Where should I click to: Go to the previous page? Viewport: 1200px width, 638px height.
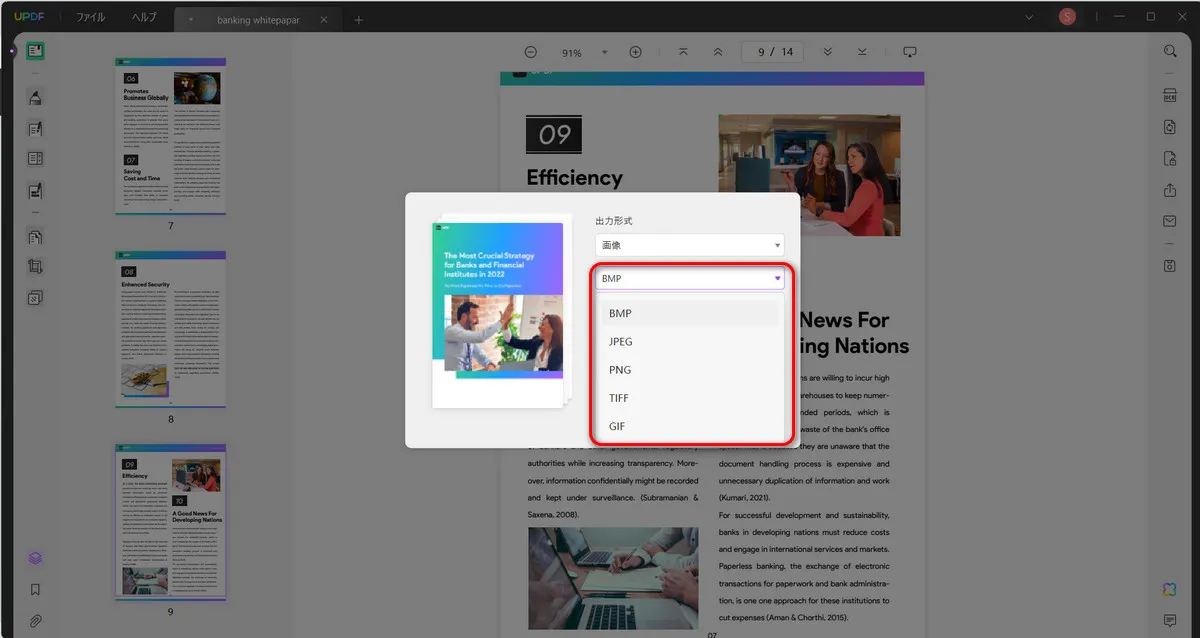[x=717, y=52]
